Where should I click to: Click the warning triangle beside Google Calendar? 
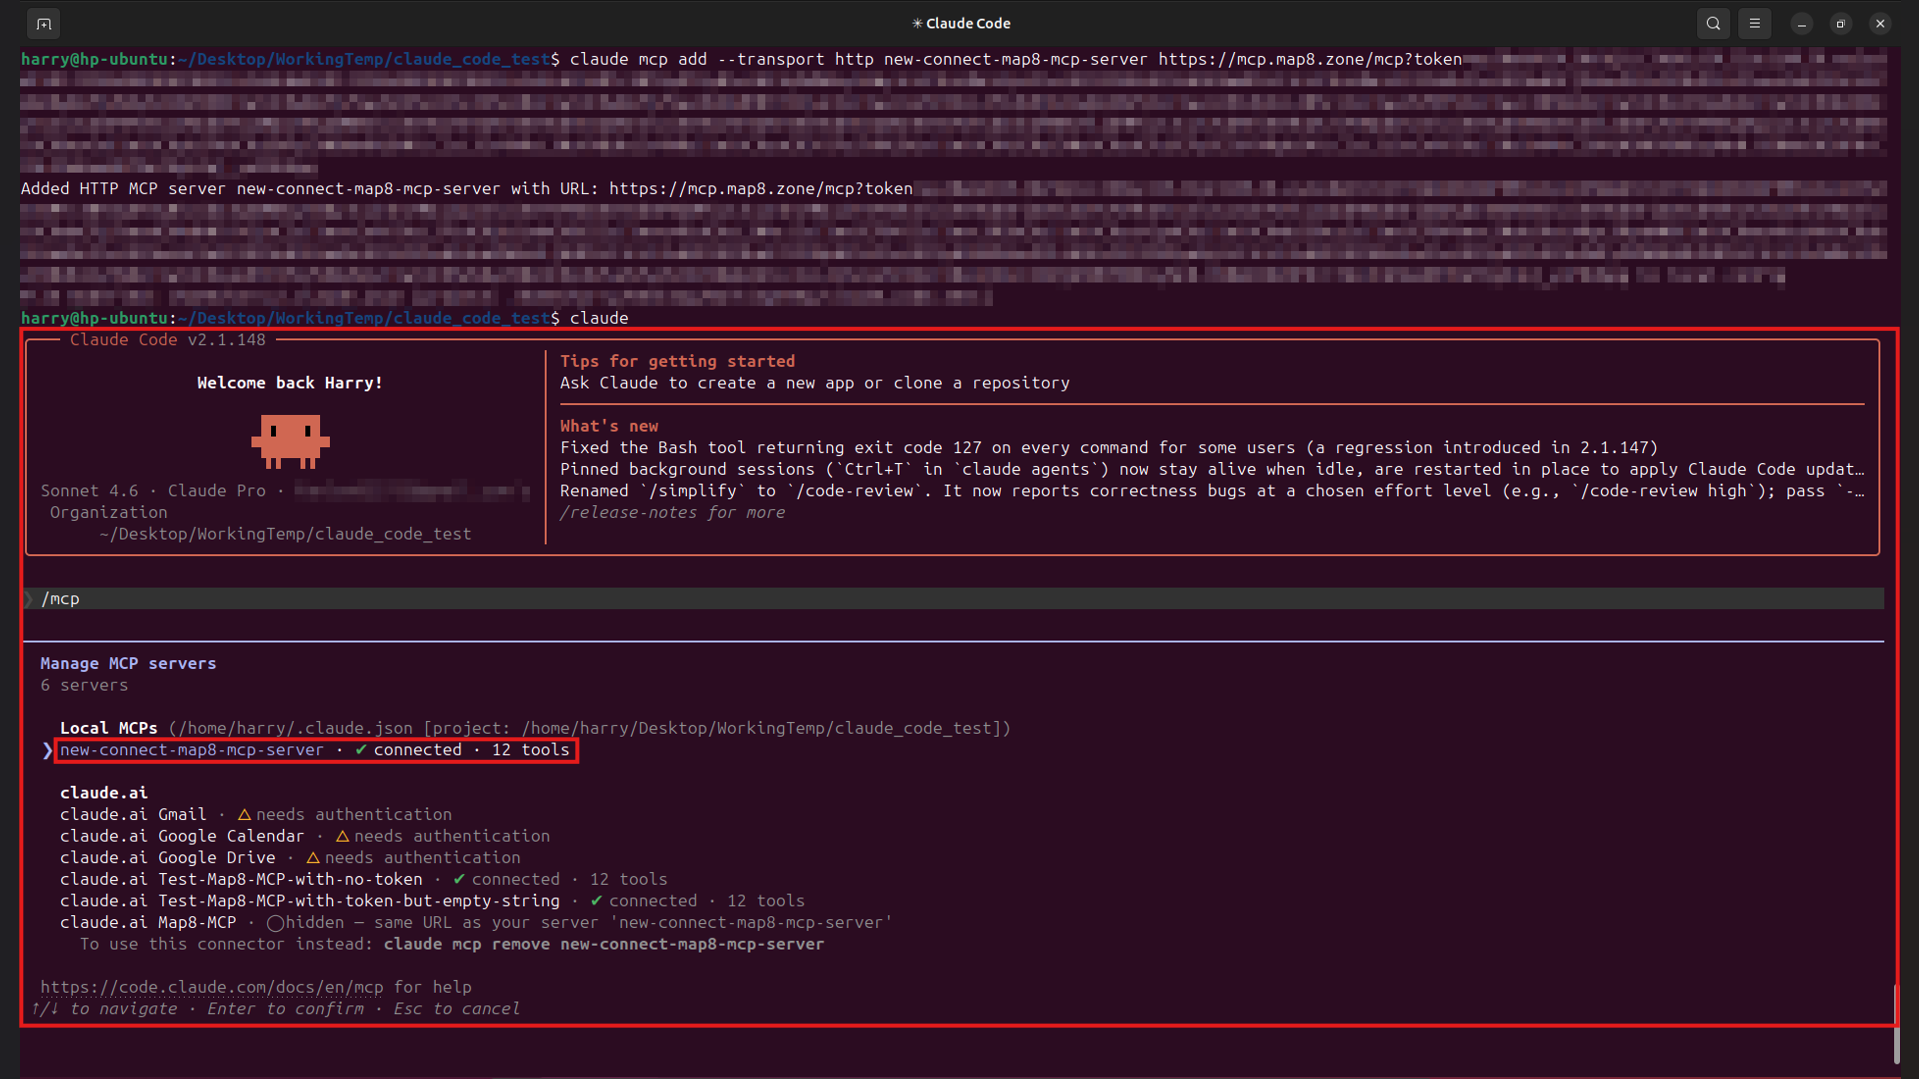click(x=342, y=836)
